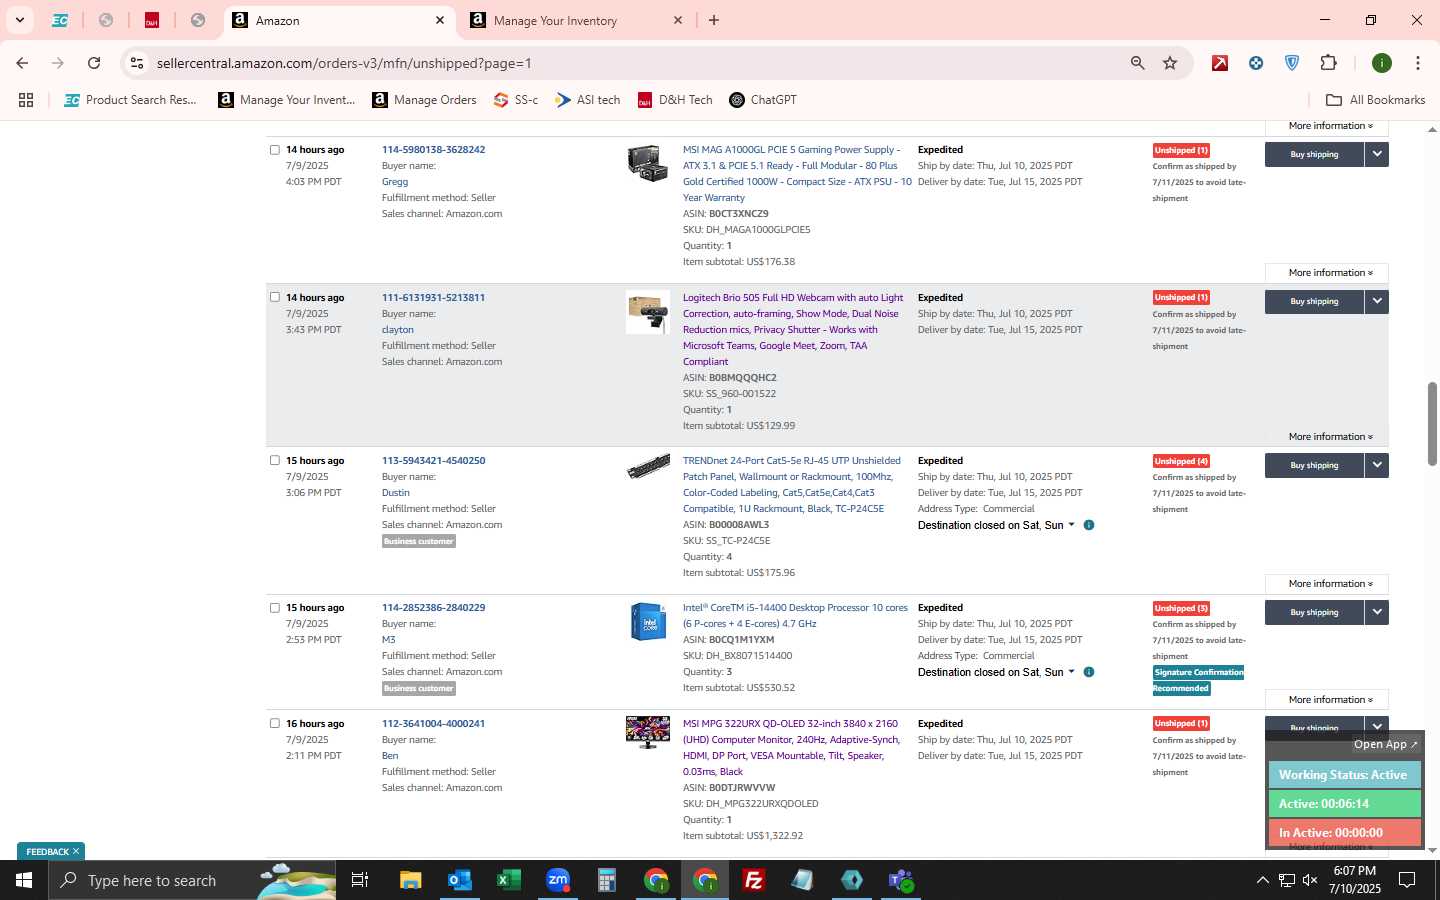
Task: Open Product Search Res bookmark
Action: coord(130,100)
